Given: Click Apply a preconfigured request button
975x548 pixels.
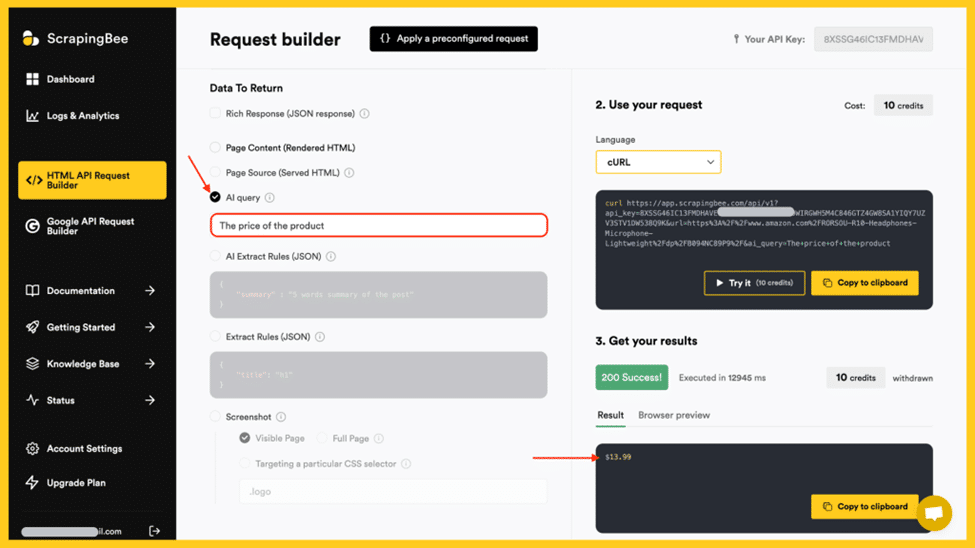Looking at the screenshot, I should [x=453, y=39].
